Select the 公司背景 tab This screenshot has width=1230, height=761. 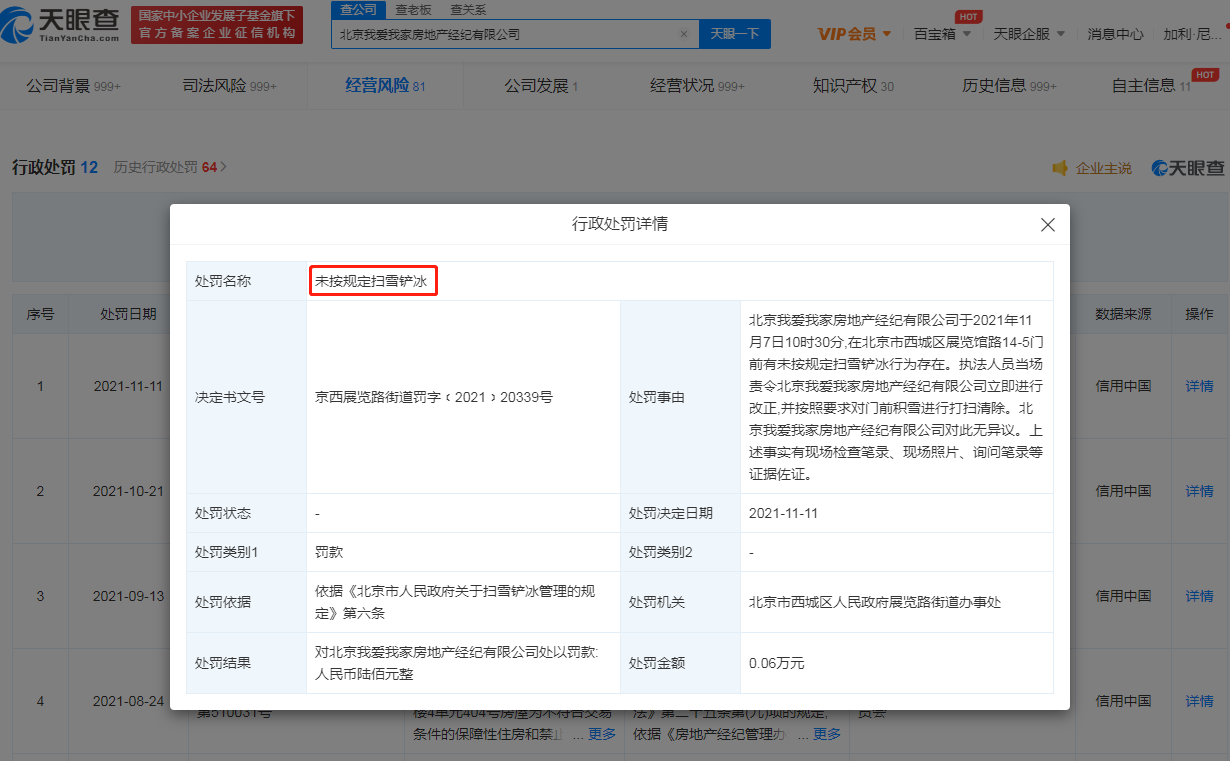click(x=73, y=86)
